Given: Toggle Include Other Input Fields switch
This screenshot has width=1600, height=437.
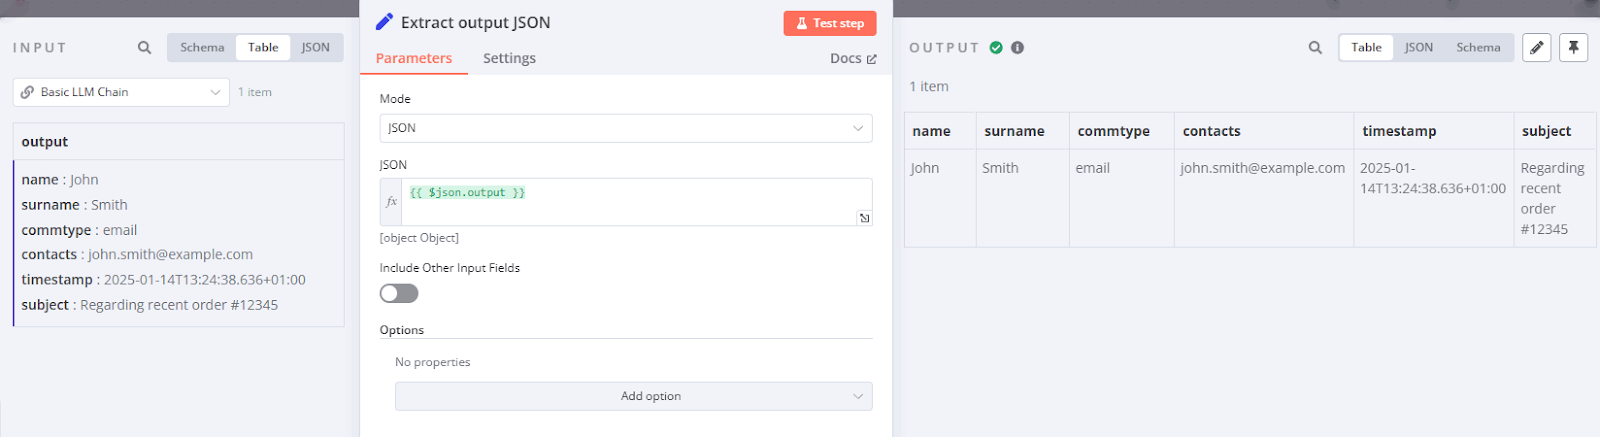Looking at the screenshot, I should click(x=399, y=293).
